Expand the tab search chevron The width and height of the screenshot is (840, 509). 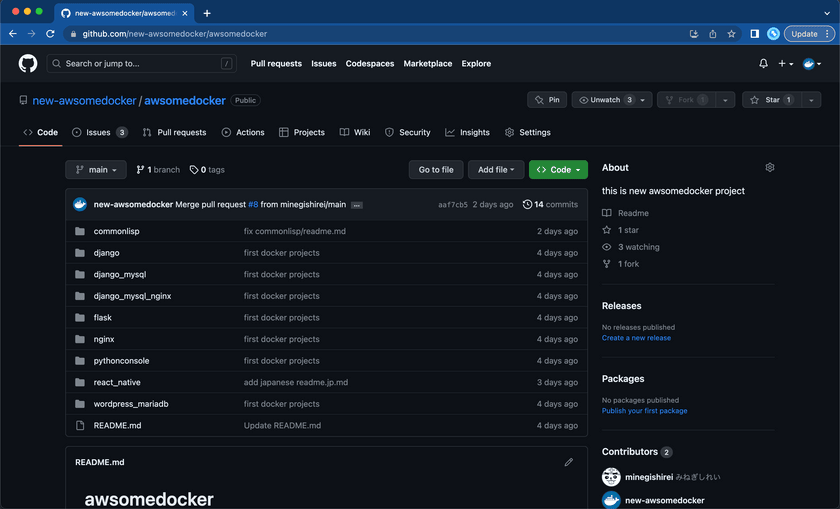(x=827, y=13)
